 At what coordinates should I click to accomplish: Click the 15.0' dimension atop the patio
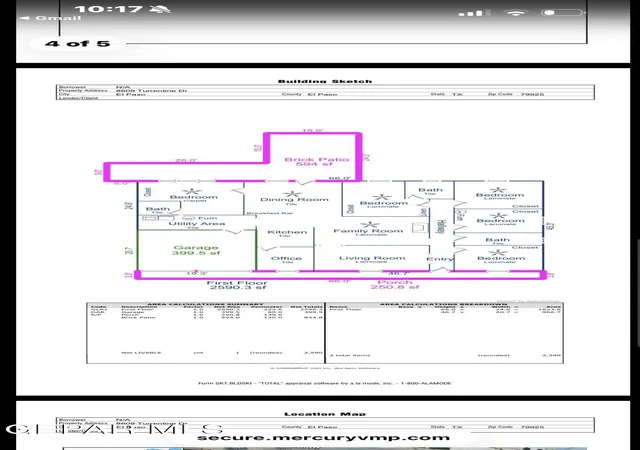[313, 131]
